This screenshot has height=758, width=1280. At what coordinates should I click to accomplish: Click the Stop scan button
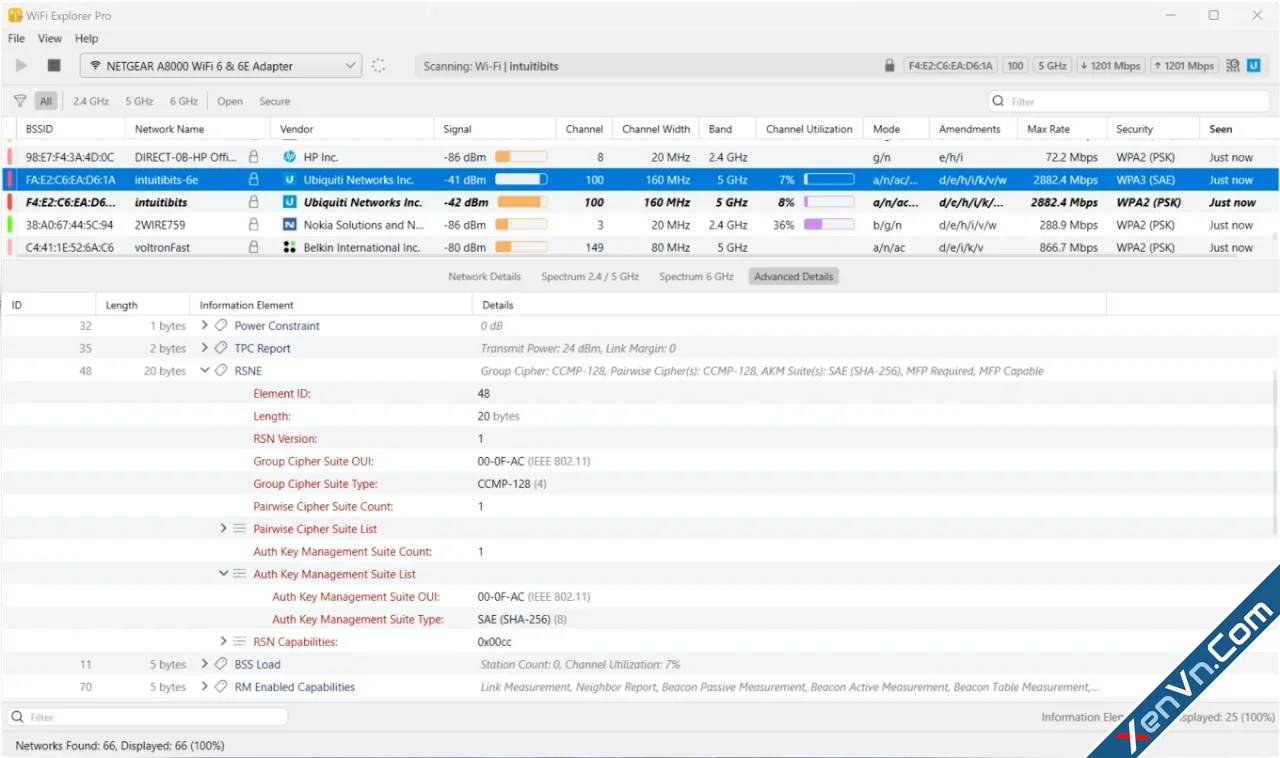(x=54, y=66)
